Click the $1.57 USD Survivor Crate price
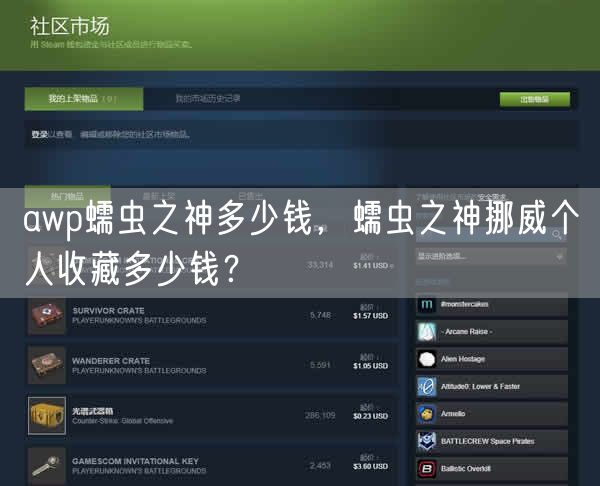600x486 pixels. pos(370,316)
